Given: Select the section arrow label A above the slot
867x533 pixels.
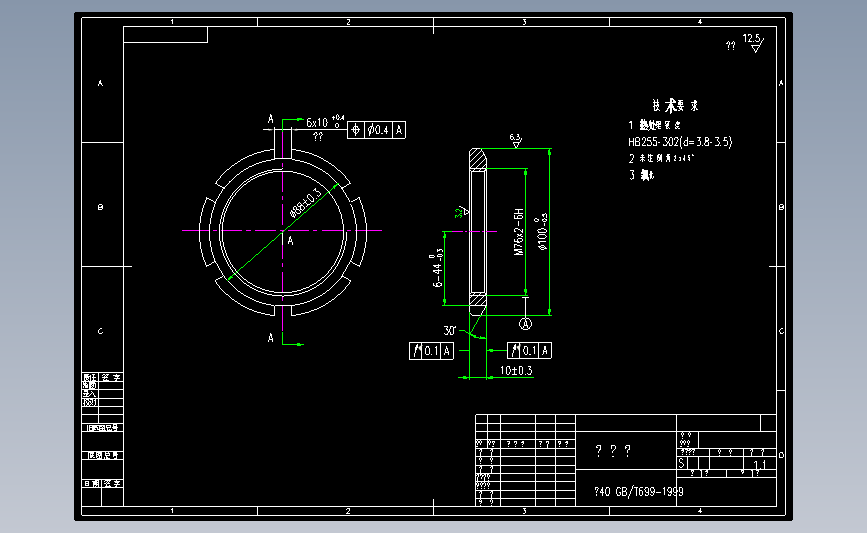Looking at the screenshot, I should point(270,119).
